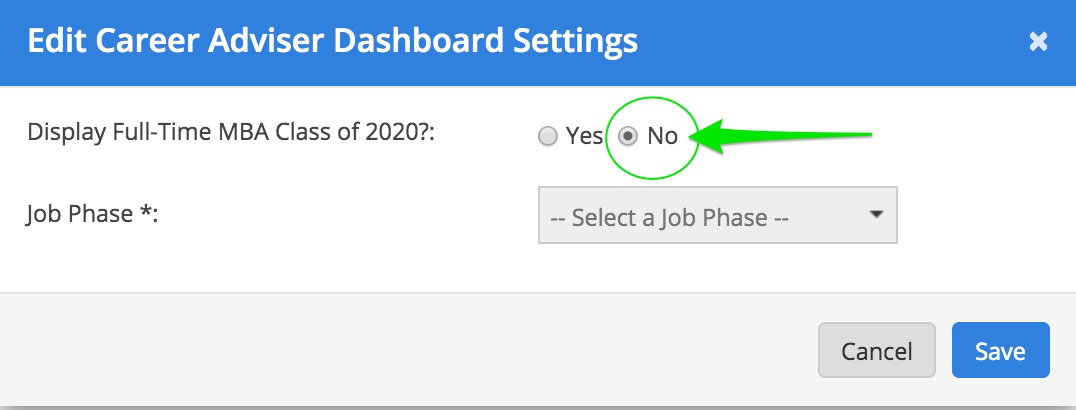Screen dimensions: 1076x410
Task: Close the dashboard settings dialog with the X icon
Action: click(x=1038, y=42)
